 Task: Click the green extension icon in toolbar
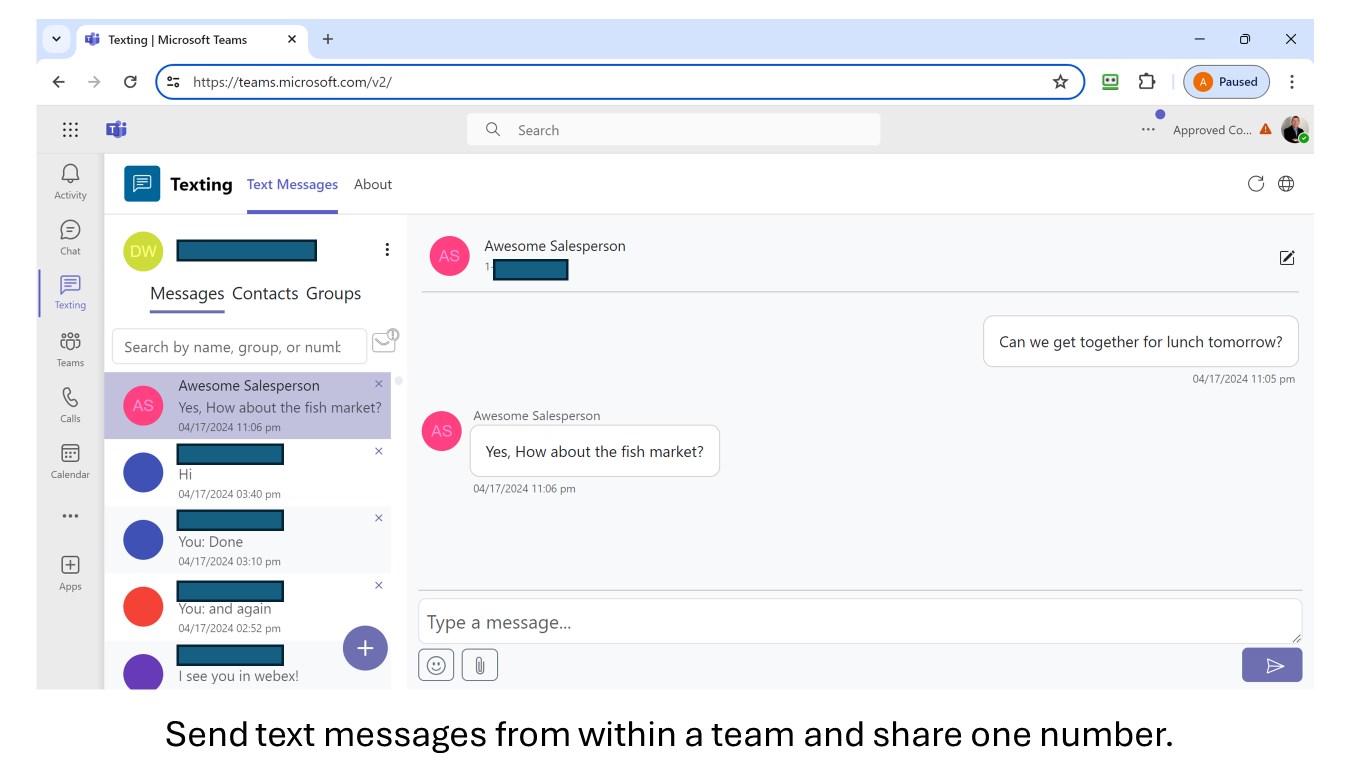click(x=1110, y=82)
